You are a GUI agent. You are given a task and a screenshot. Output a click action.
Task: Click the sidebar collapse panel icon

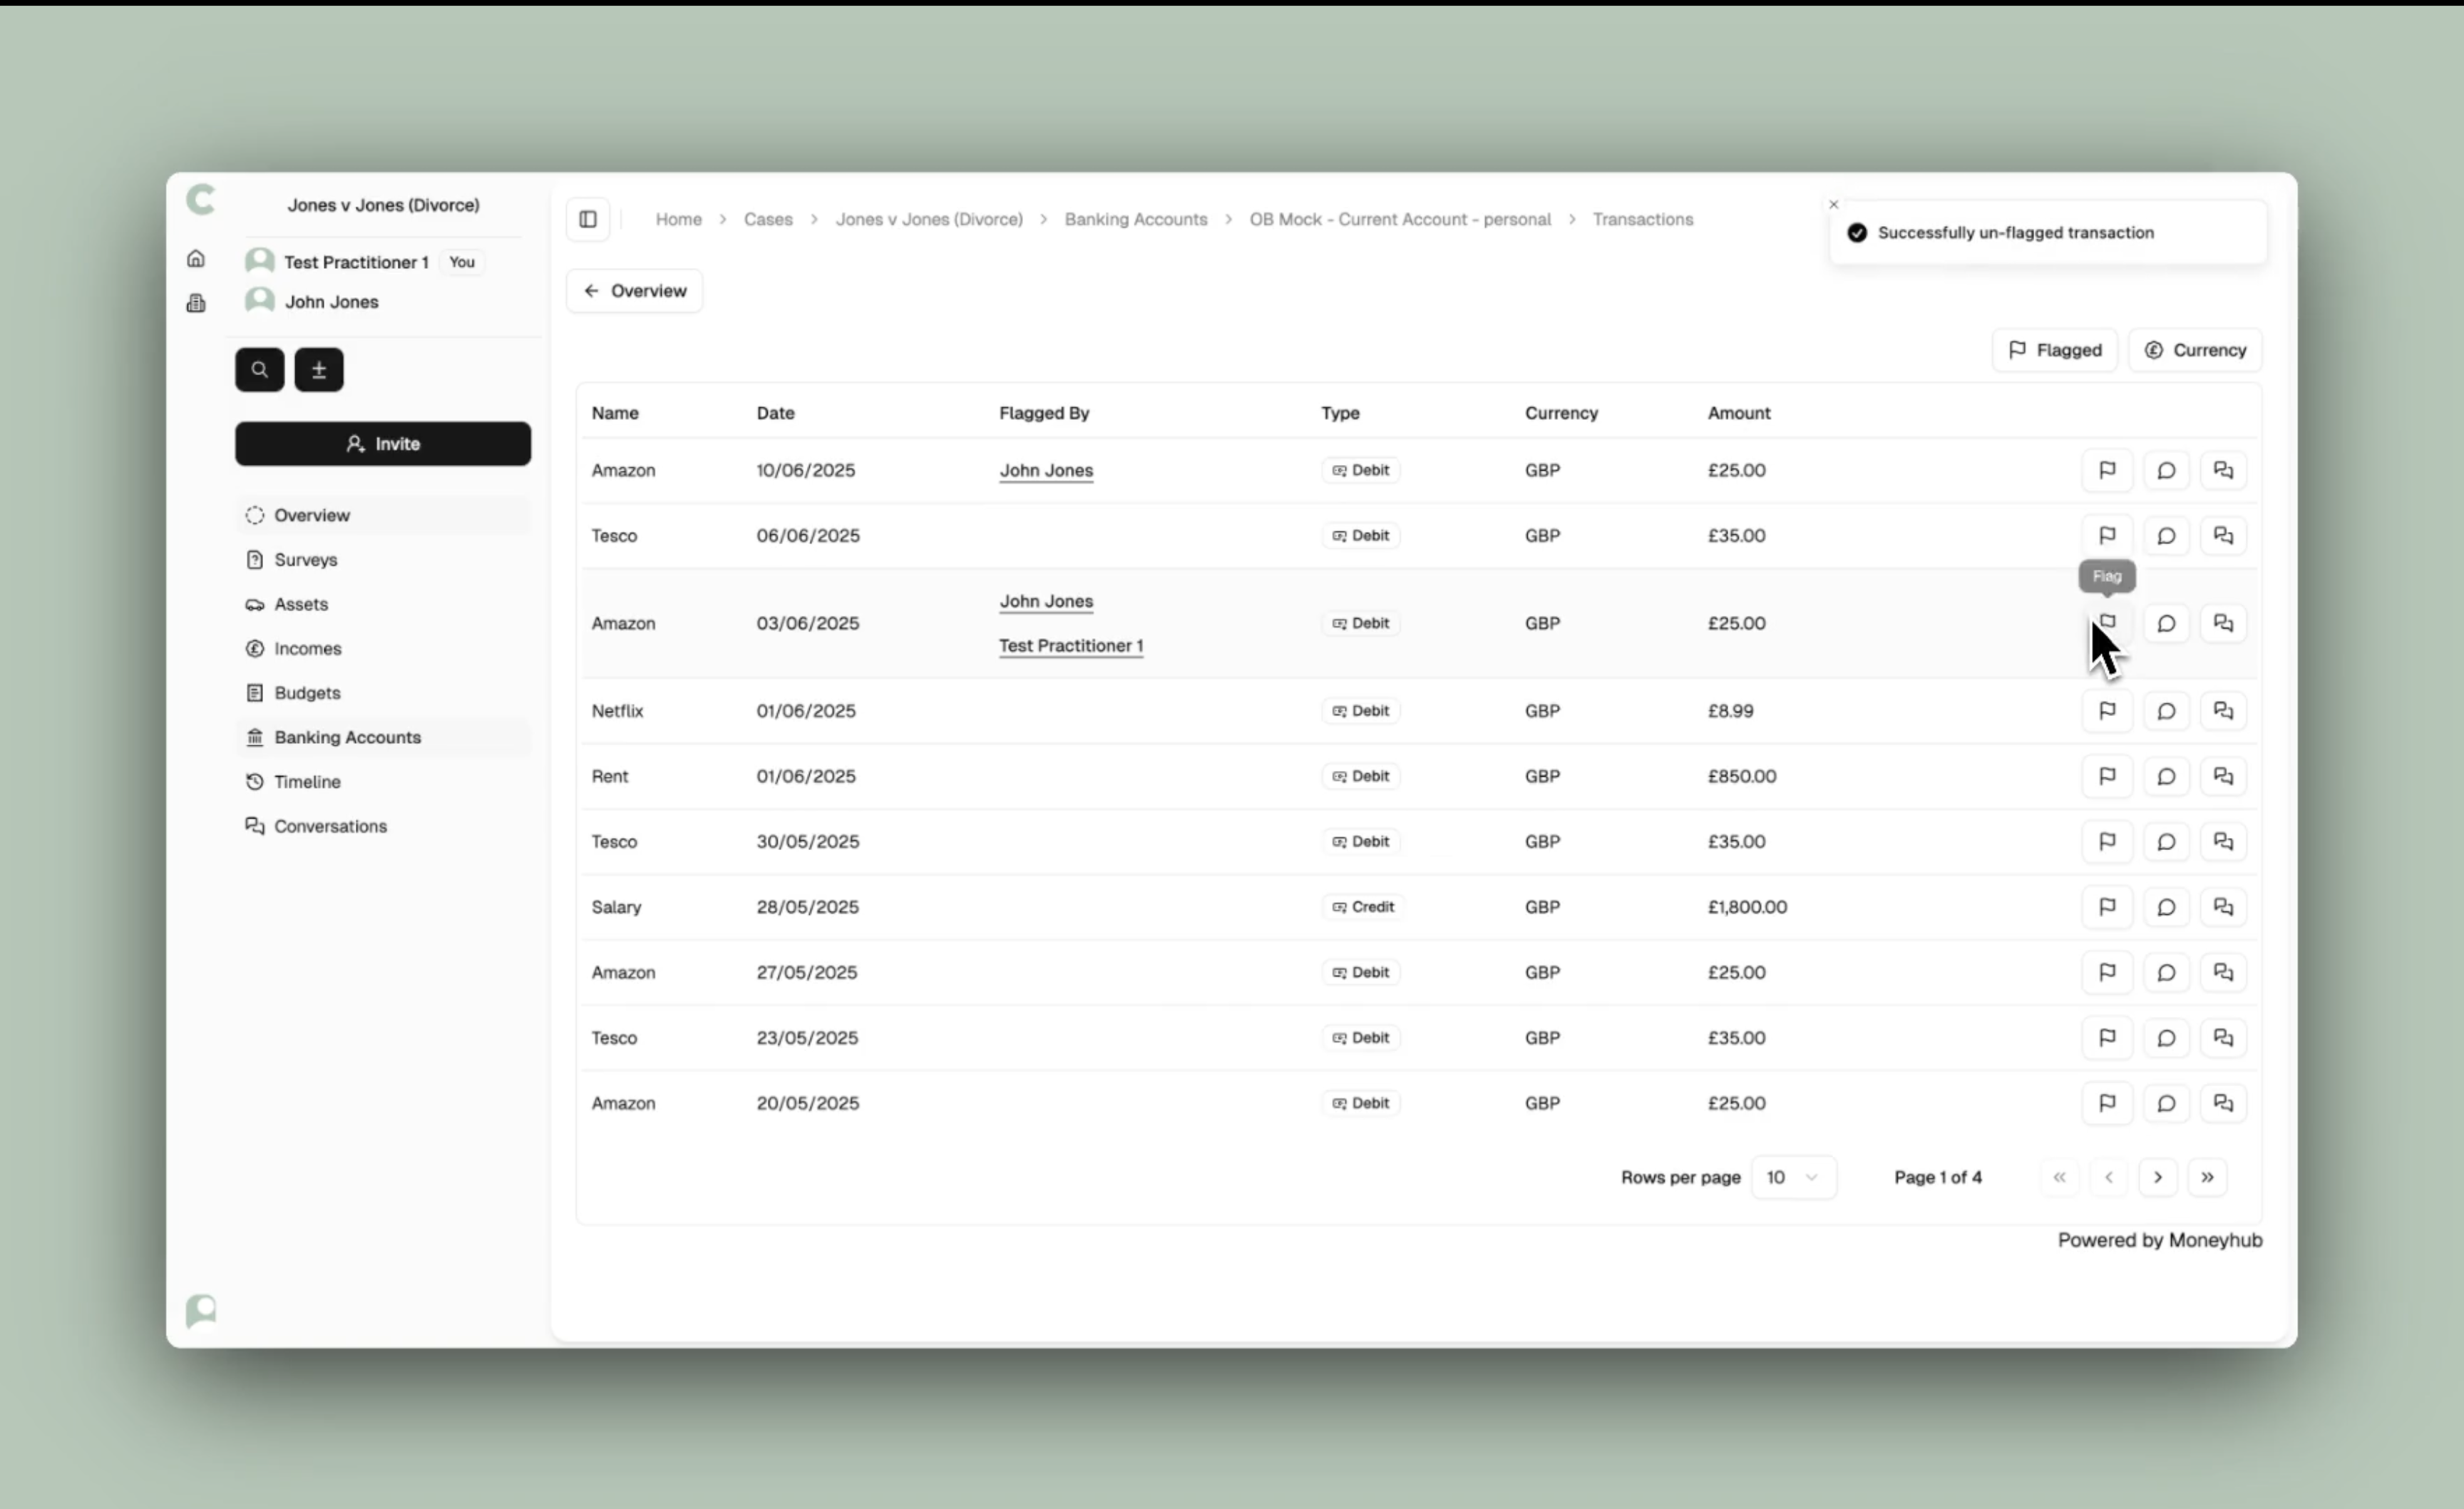point(588,219)
